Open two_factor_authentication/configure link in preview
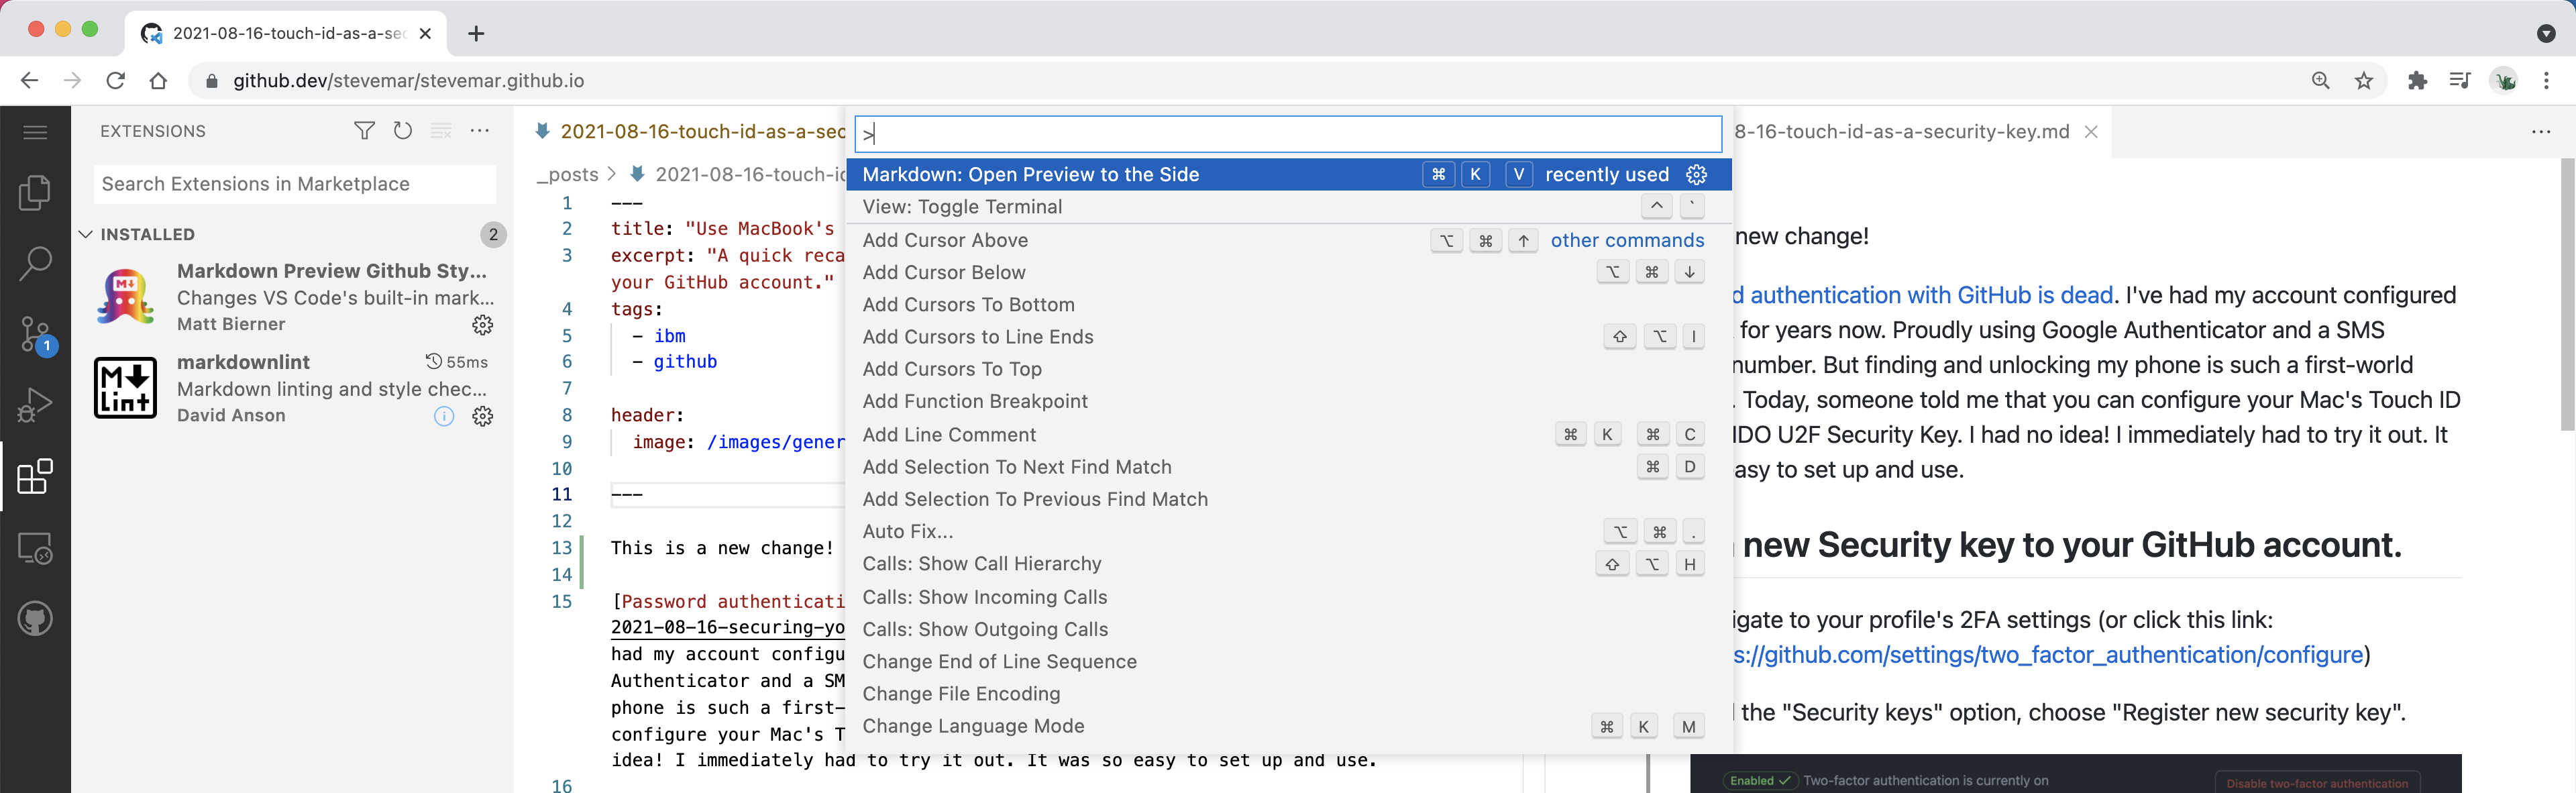 pyautogui.click(x=2048, y=655)
